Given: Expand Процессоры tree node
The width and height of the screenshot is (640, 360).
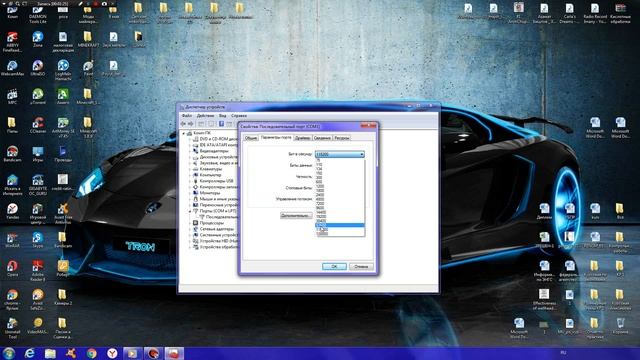Looking at the screenshot, I should (190, 223).
